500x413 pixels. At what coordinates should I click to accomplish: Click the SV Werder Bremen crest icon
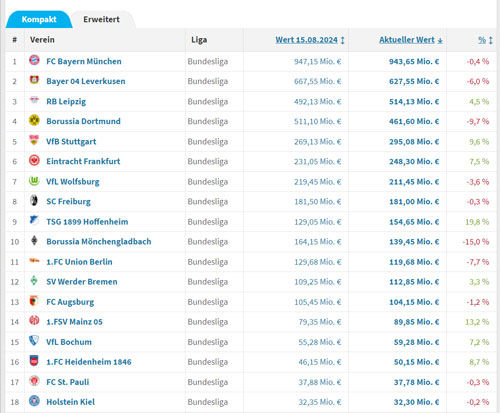click(x=34, y=281)
